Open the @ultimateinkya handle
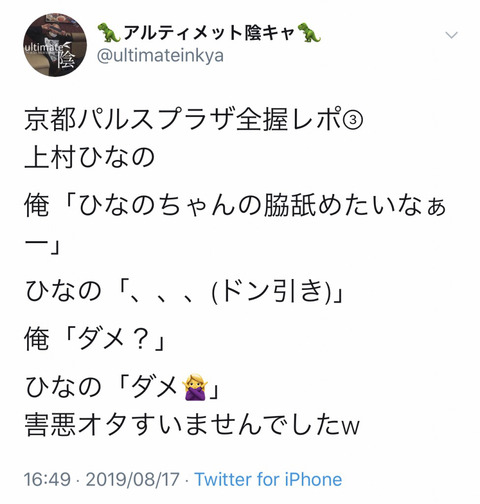This screenshot has height=504, width=480. click(160, 56)
